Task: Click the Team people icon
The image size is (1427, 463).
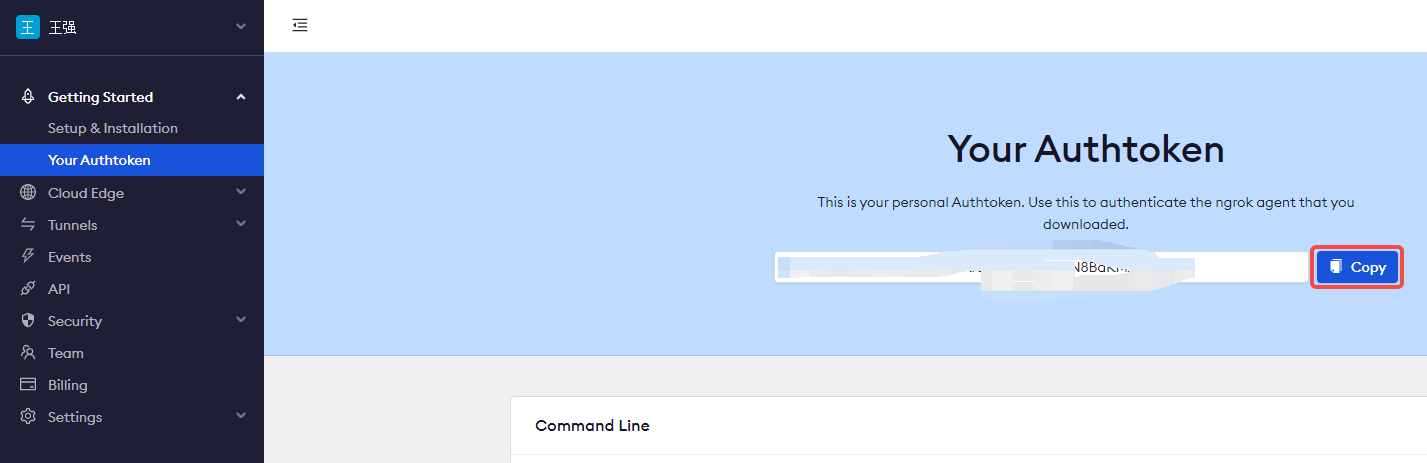Action: [28, 353]
